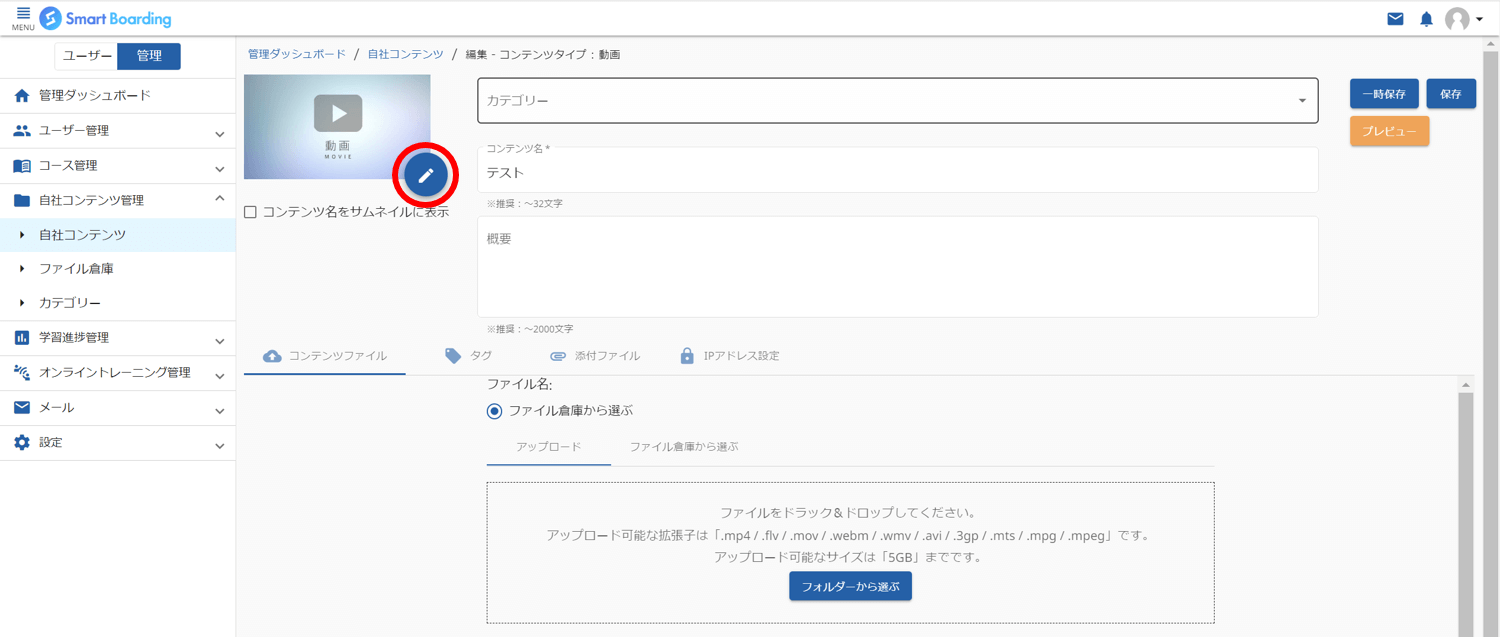Click the コンテンツ名 input field

click(x=897, y=170)
